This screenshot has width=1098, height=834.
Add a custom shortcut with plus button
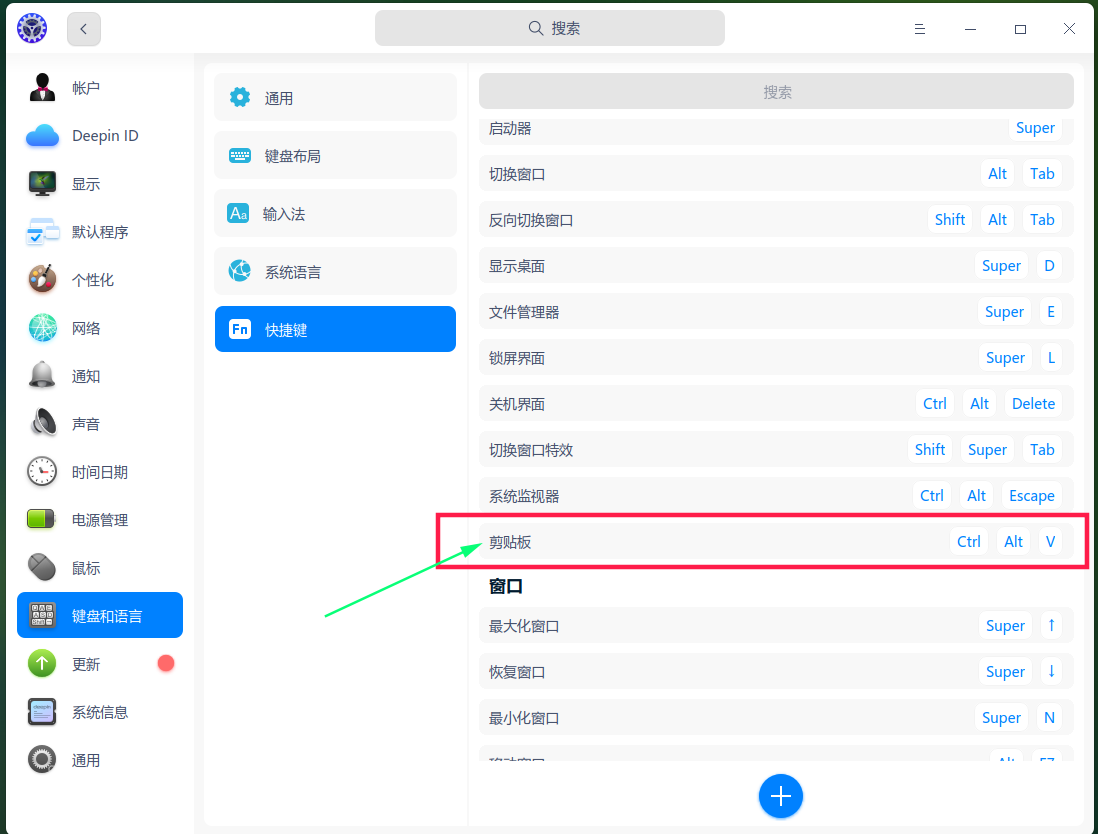click(x=780, y=796)
